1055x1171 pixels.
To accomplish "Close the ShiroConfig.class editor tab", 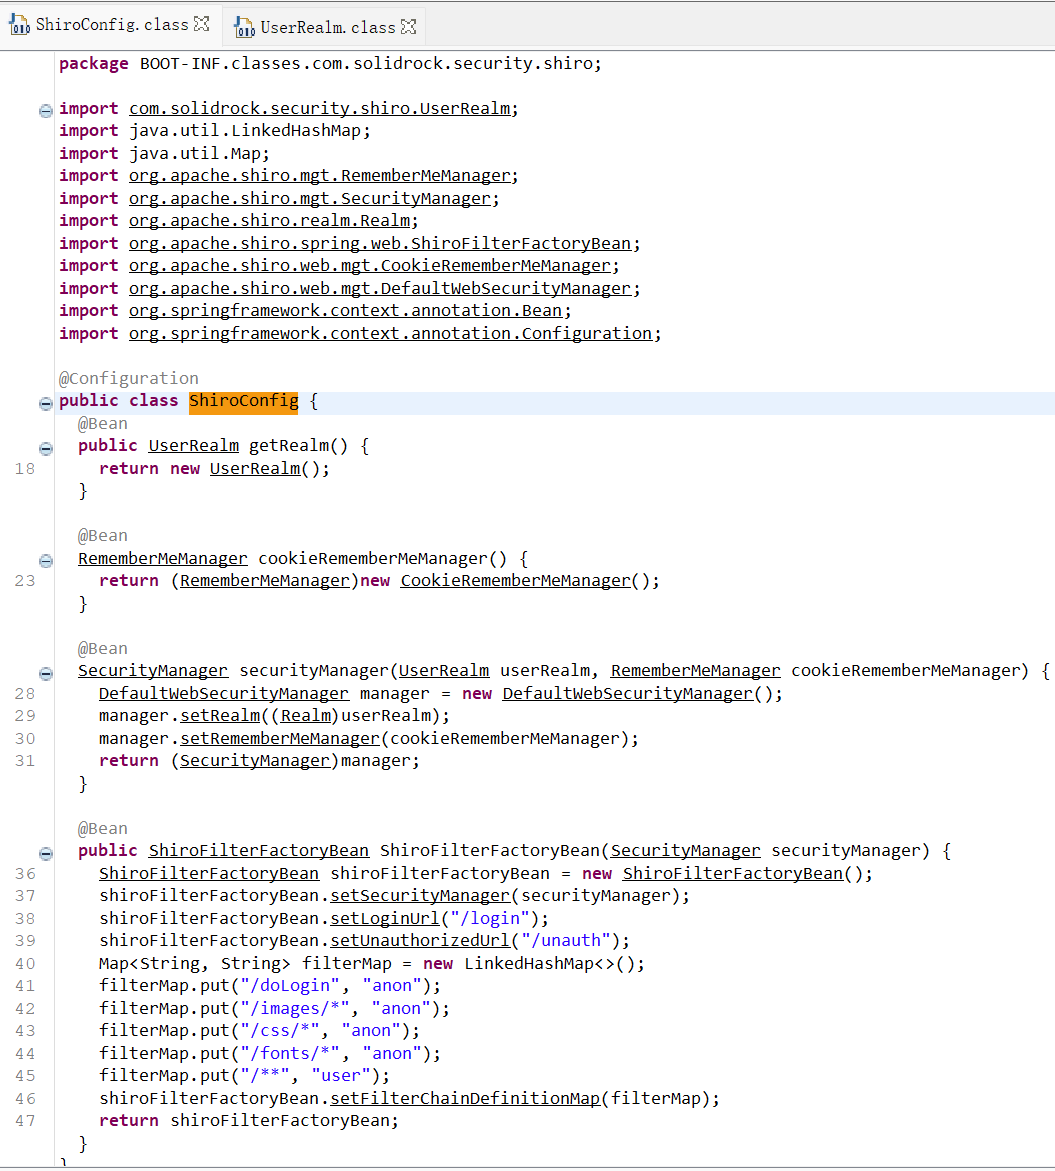I will [202, 23].
